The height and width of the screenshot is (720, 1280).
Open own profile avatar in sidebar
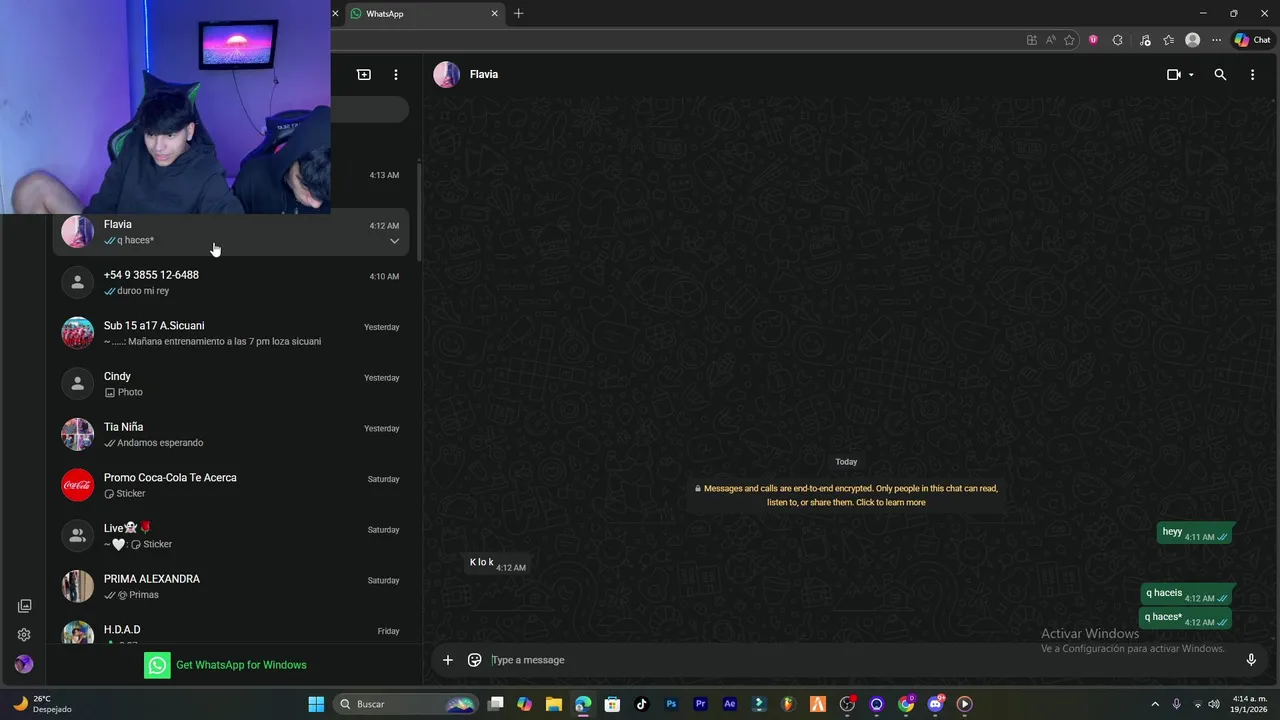24,664
